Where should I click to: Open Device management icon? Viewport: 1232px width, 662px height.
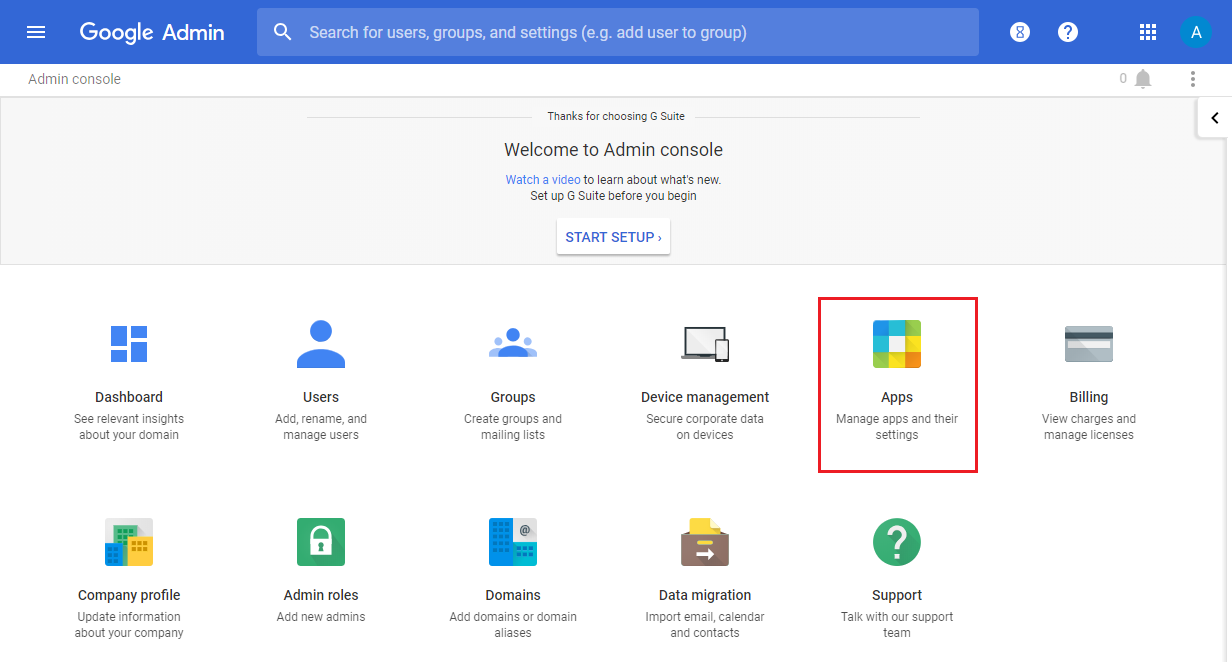[705, 344]
